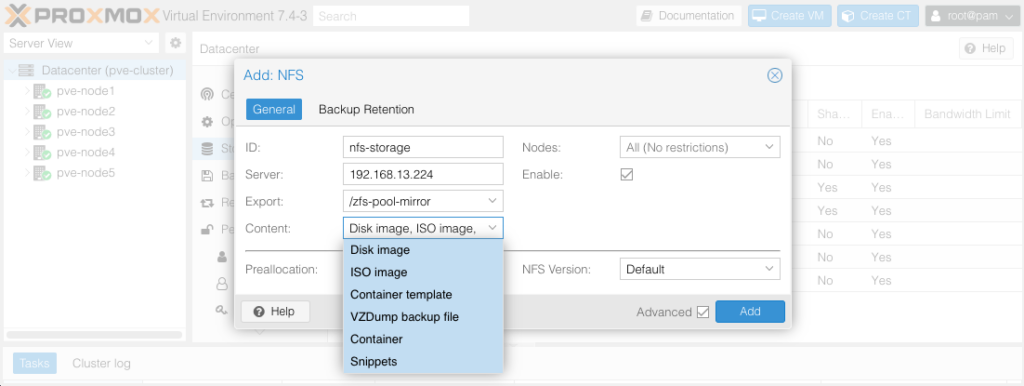Click the Backup floppy icon in side menu
1024x386 pixels.
coord(207,176)
